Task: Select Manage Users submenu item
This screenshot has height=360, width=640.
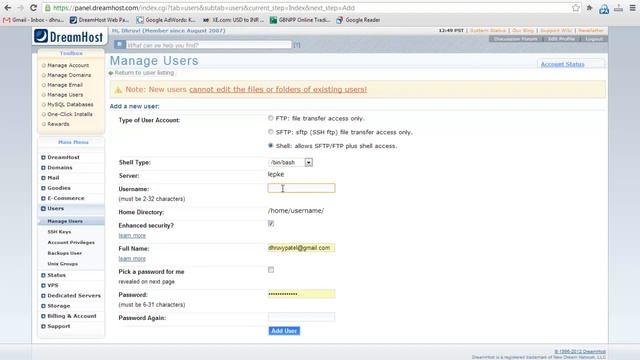Action: (x=65, y=221)
